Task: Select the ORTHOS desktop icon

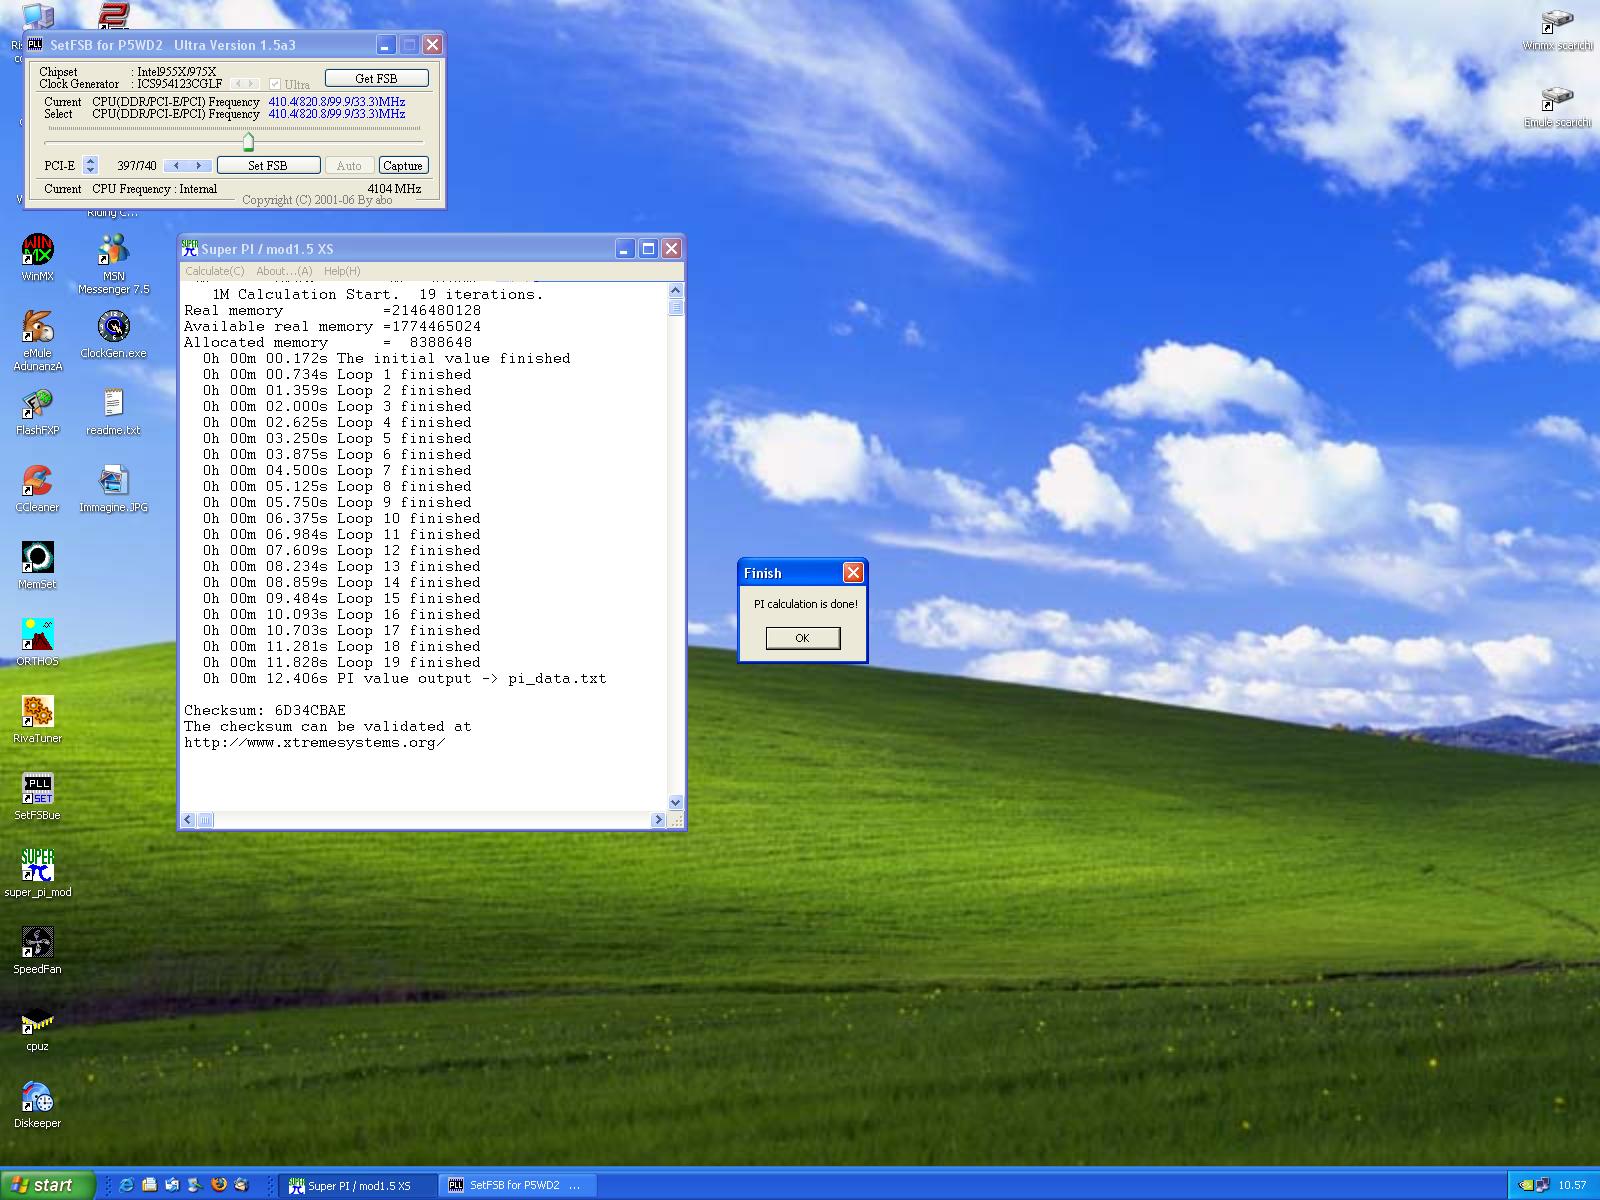Action: (38, 642)
